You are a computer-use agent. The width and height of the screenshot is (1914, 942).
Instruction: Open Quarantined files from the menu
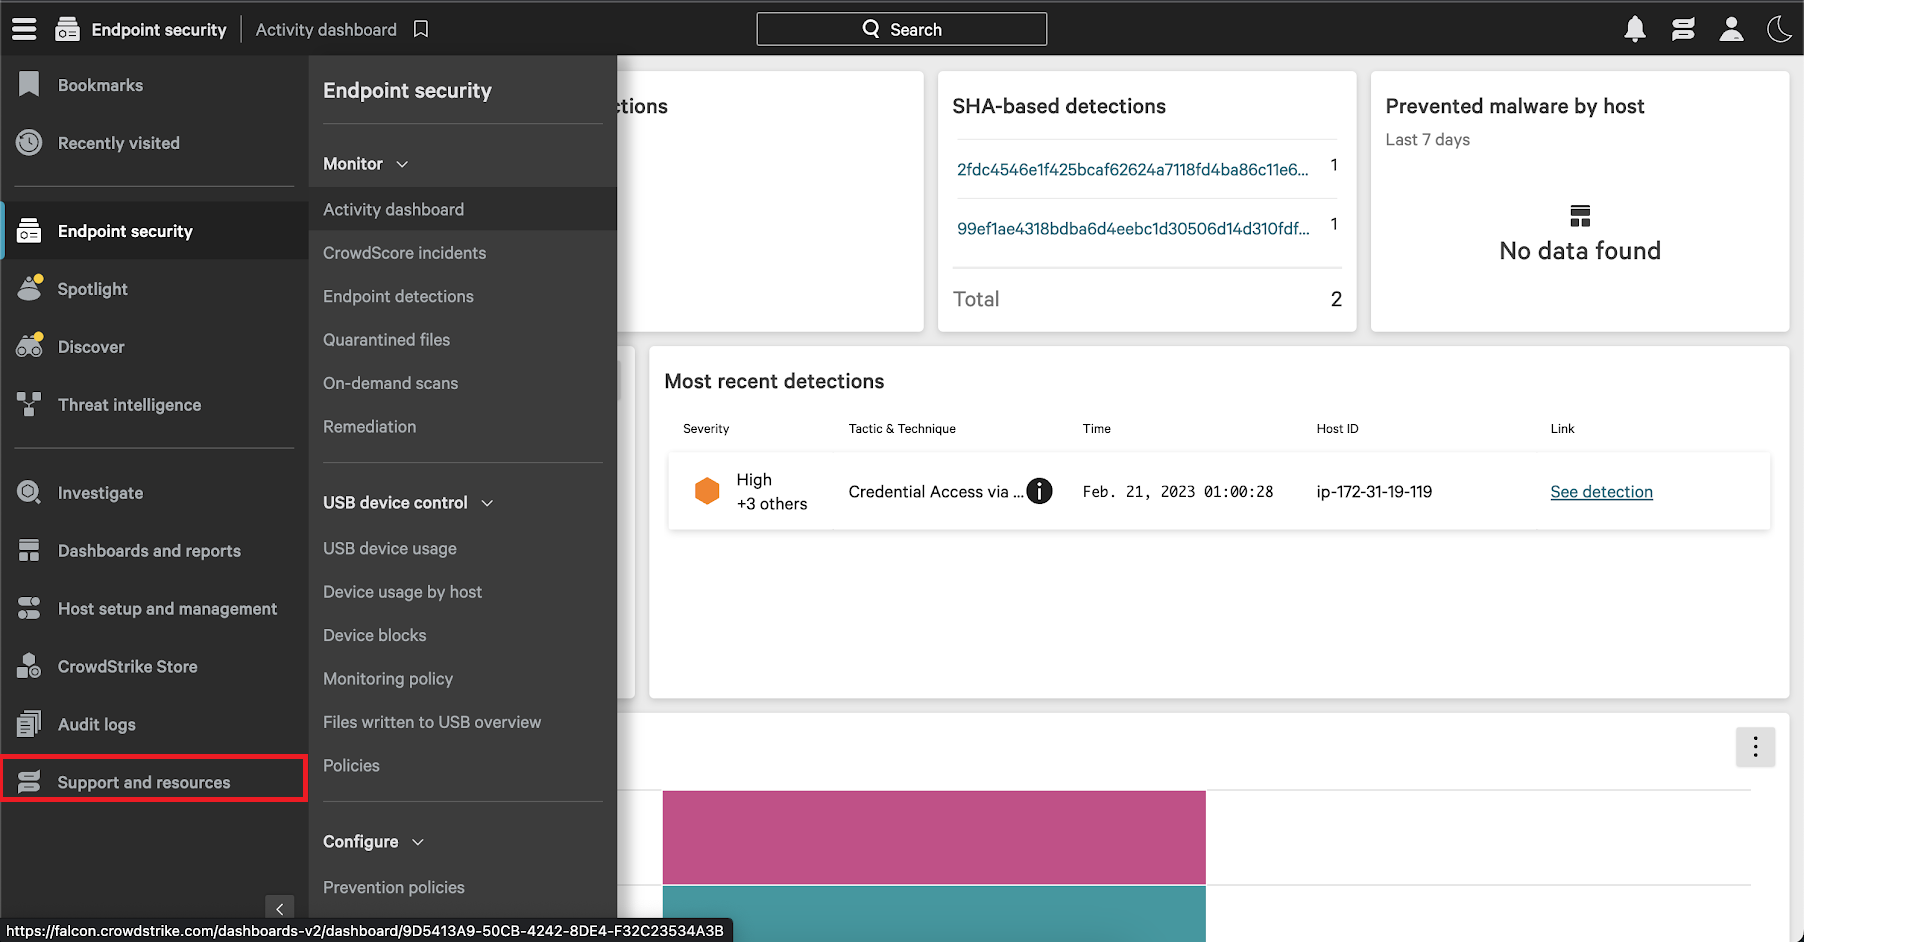(386, 339)
